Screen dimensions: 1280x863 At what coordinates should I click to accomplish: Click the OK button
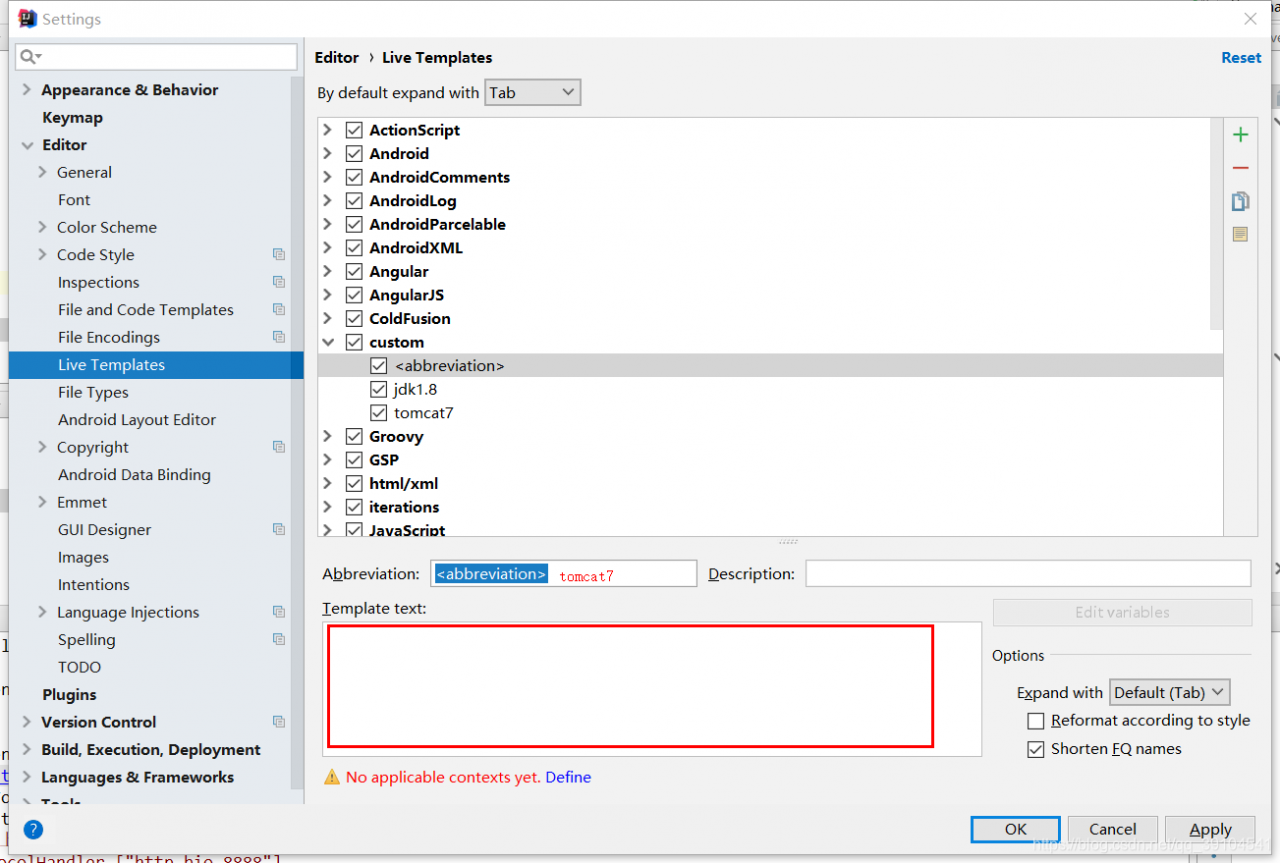pos(1015,829)
